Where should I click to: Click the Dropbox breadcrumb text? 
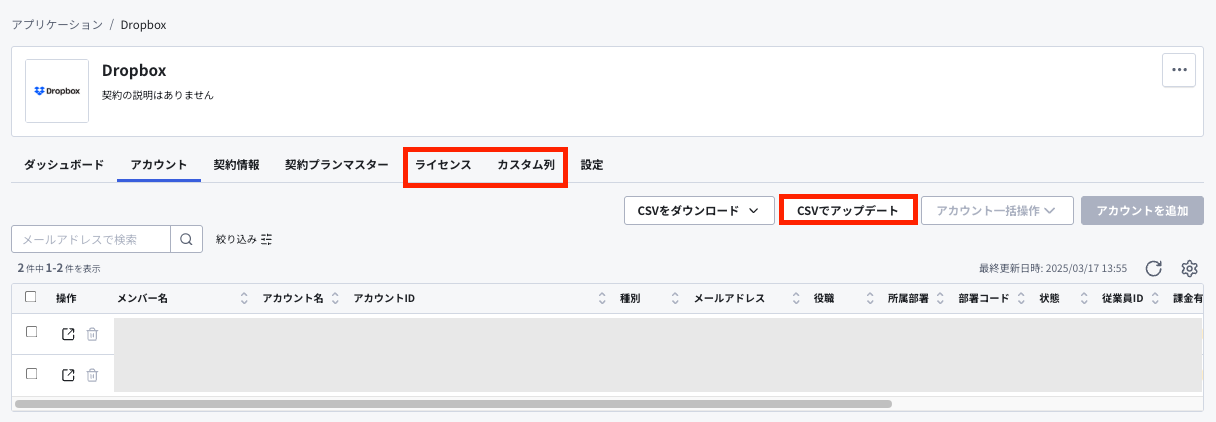(143, 25)
